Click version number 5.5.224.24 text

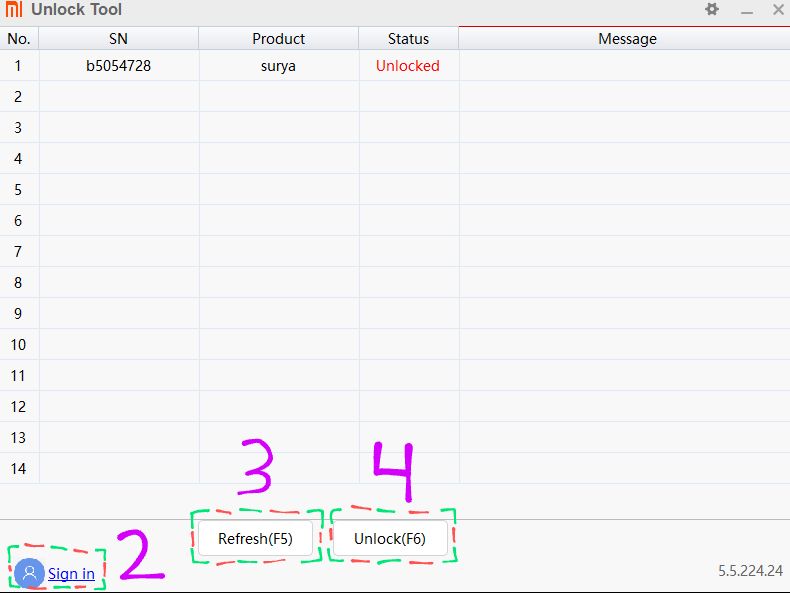750,571
